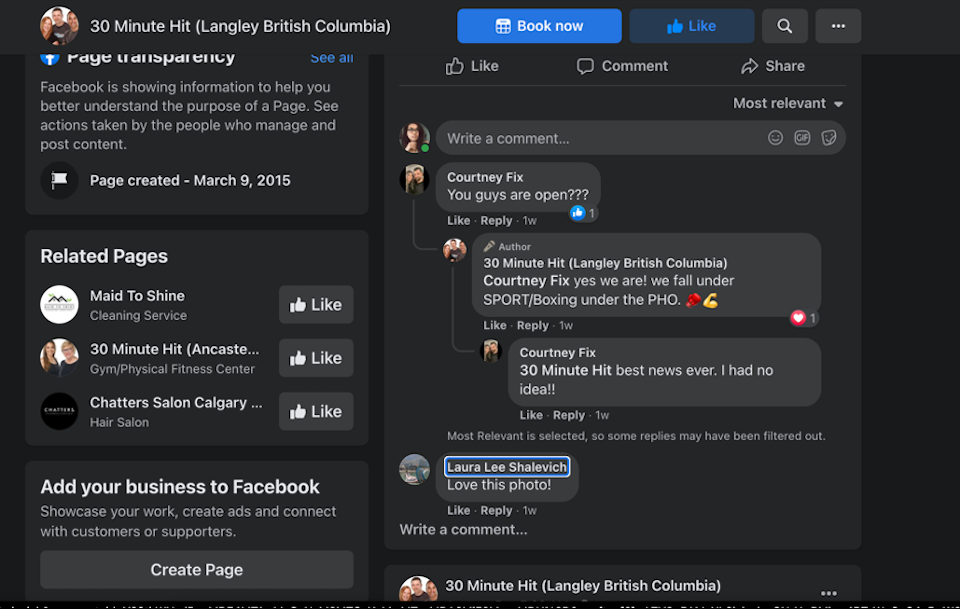960x609 pixels.
Task: Open the sticker picker icon
Action: click(x=829, y=138)
